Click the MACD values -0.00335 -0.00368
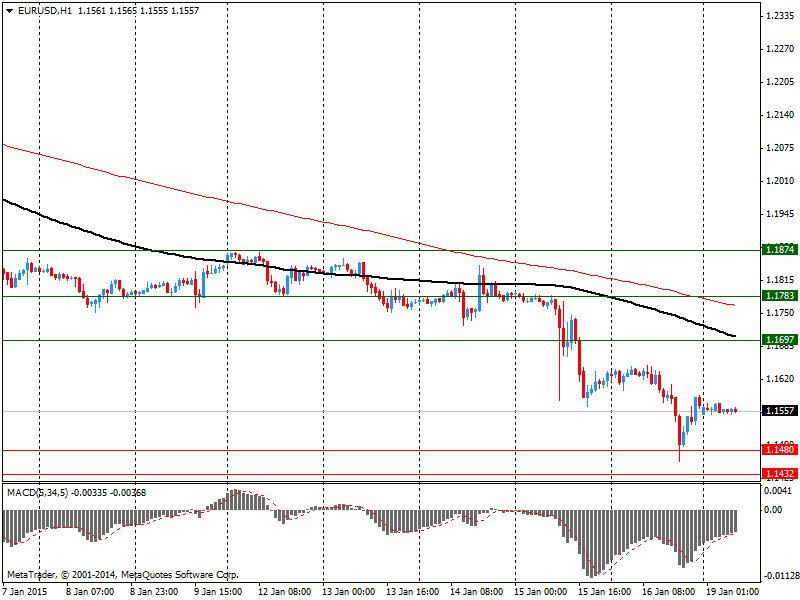Image resolution: width=800 pixels, height=600 pixels. point(109,493)
